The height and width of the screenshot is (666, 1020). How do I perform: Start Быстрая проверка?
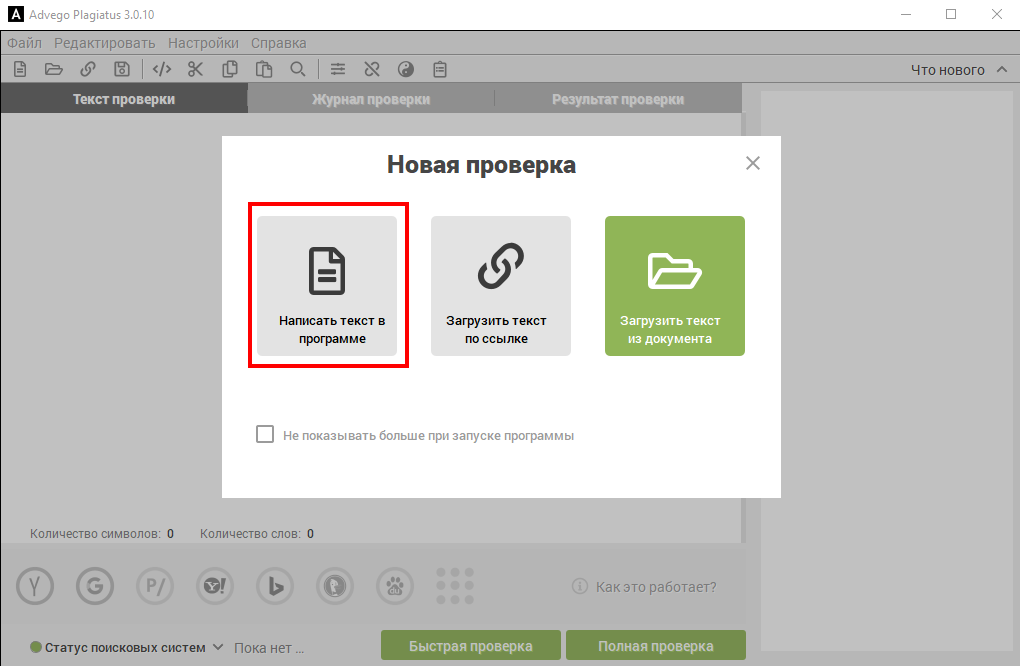471,645
